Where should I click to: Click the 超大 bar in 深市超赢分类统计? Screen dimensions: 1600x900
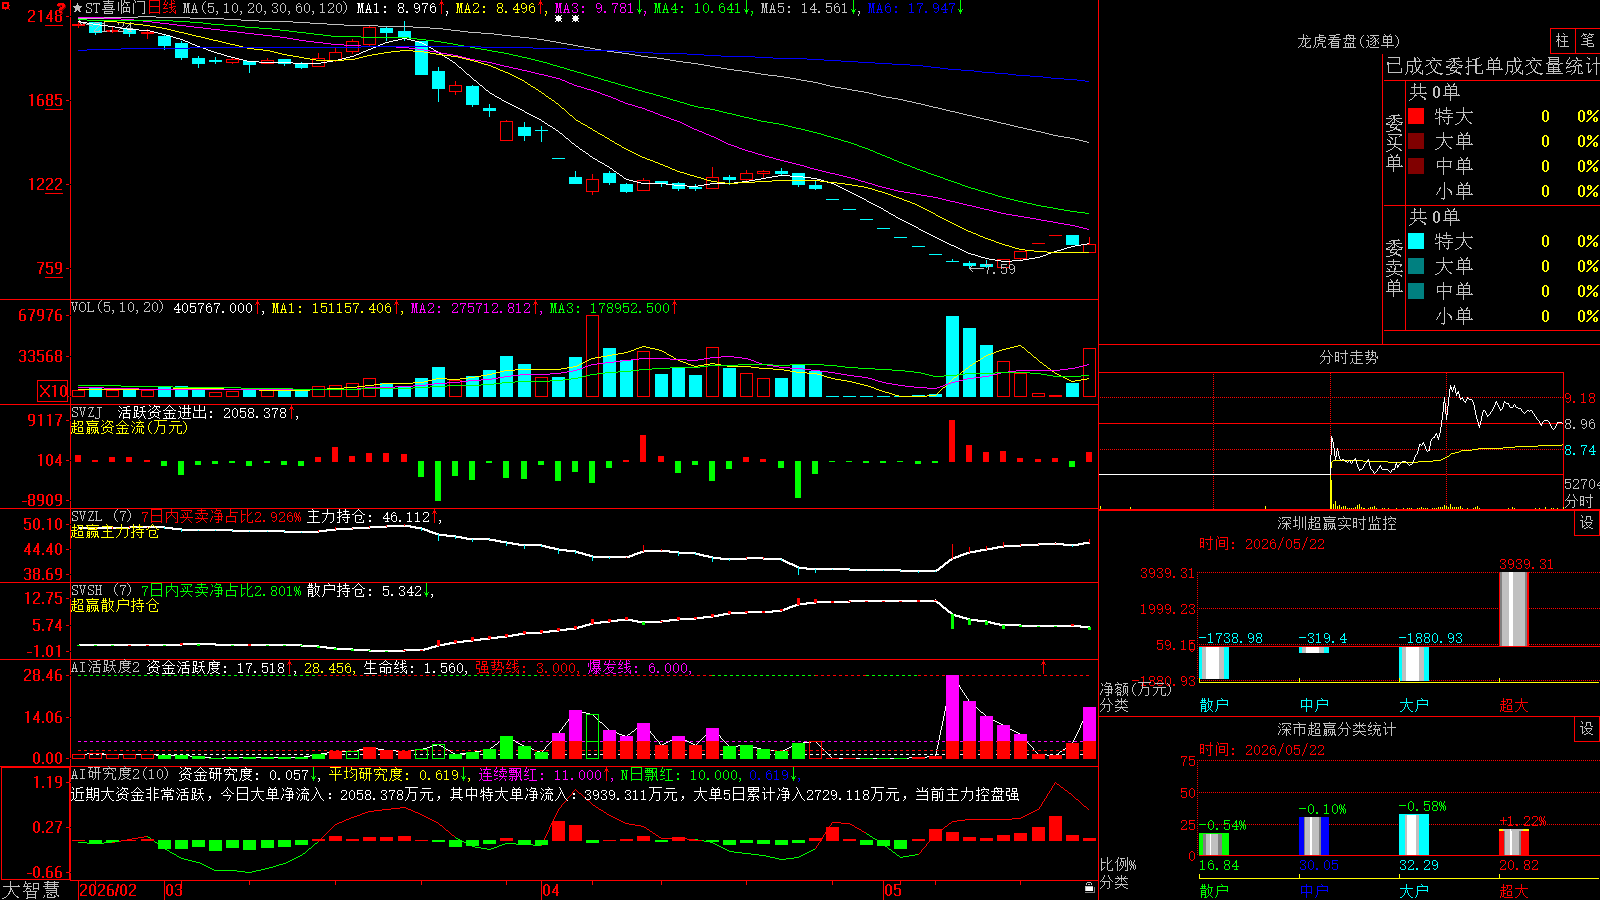[x=1514, y=842]
